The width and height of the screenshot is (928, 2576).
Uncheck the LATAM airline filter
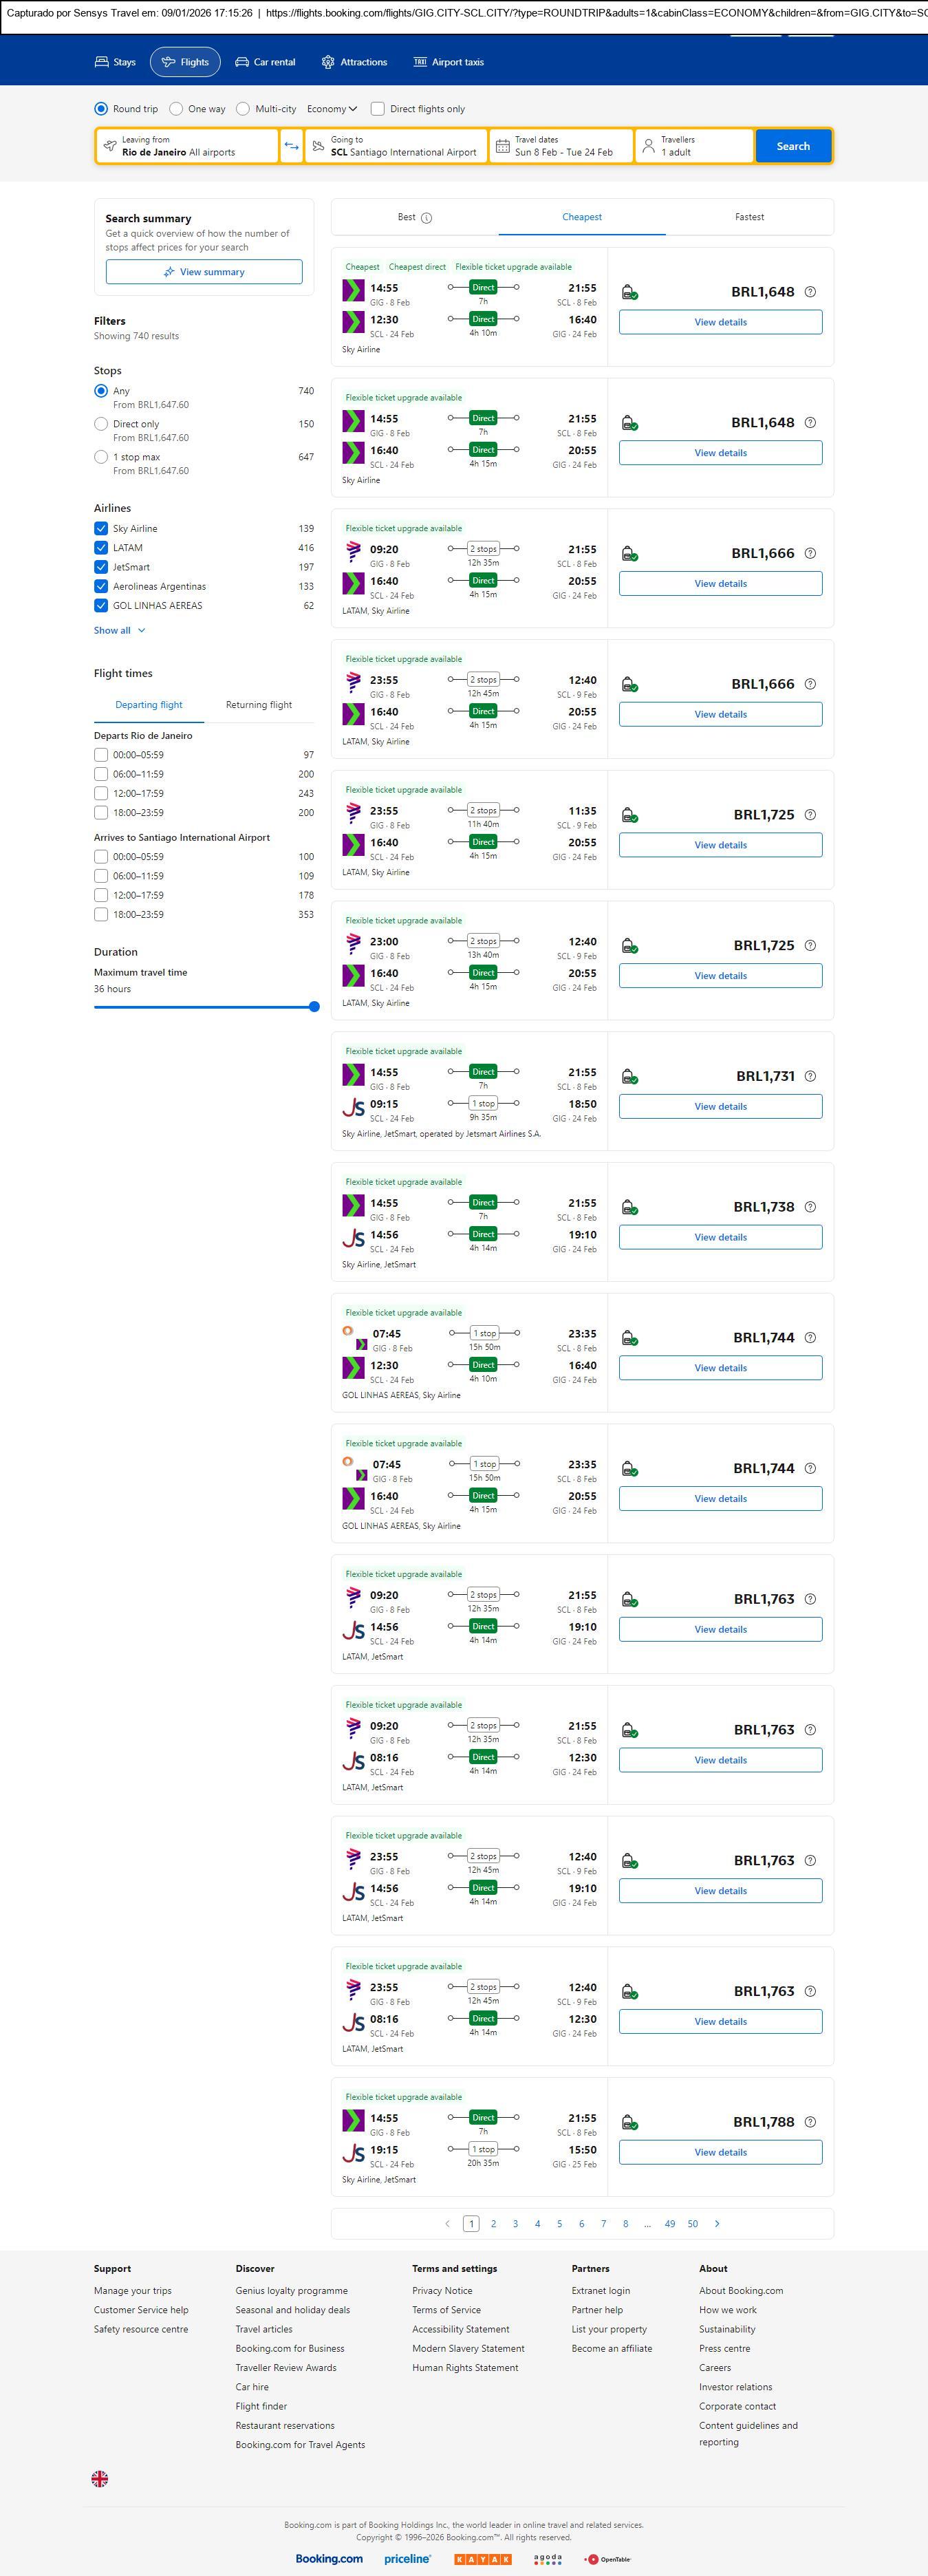[x=101, y=548]
